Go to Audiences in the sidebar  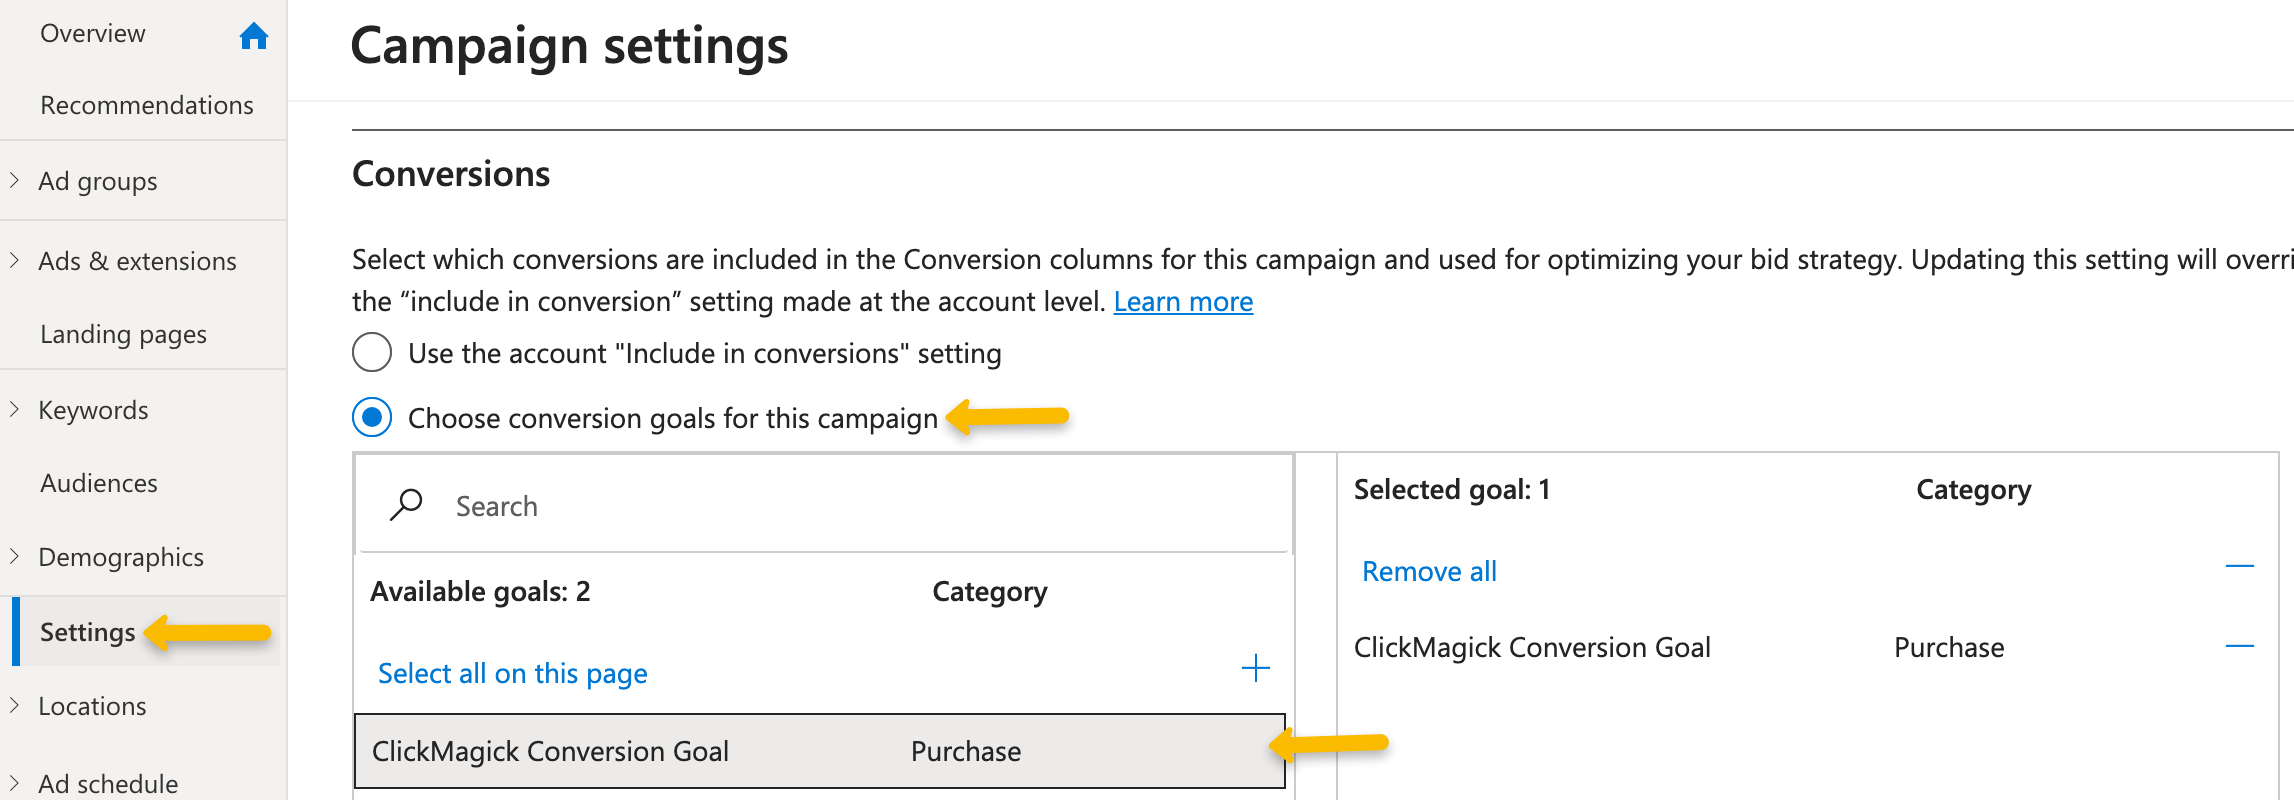click(x=99, y=483)
